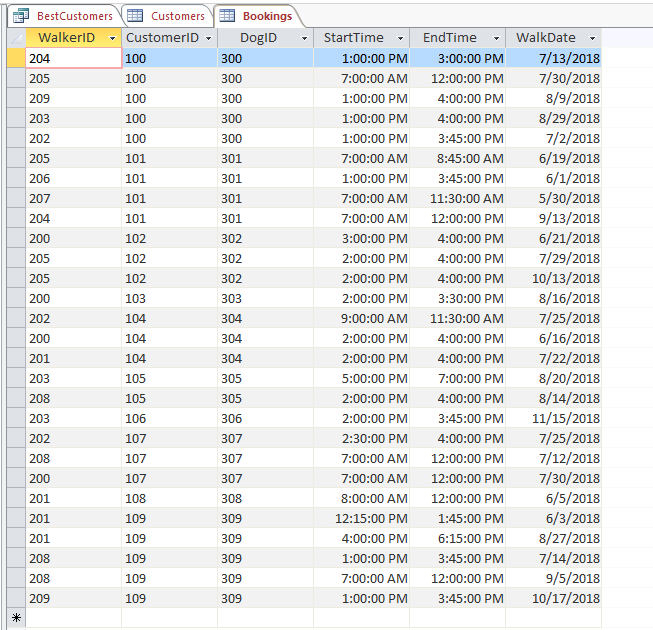This screenshot has width=653, height=630.
Task: Click the CustomerID cell 103
Action: point(169,298)
